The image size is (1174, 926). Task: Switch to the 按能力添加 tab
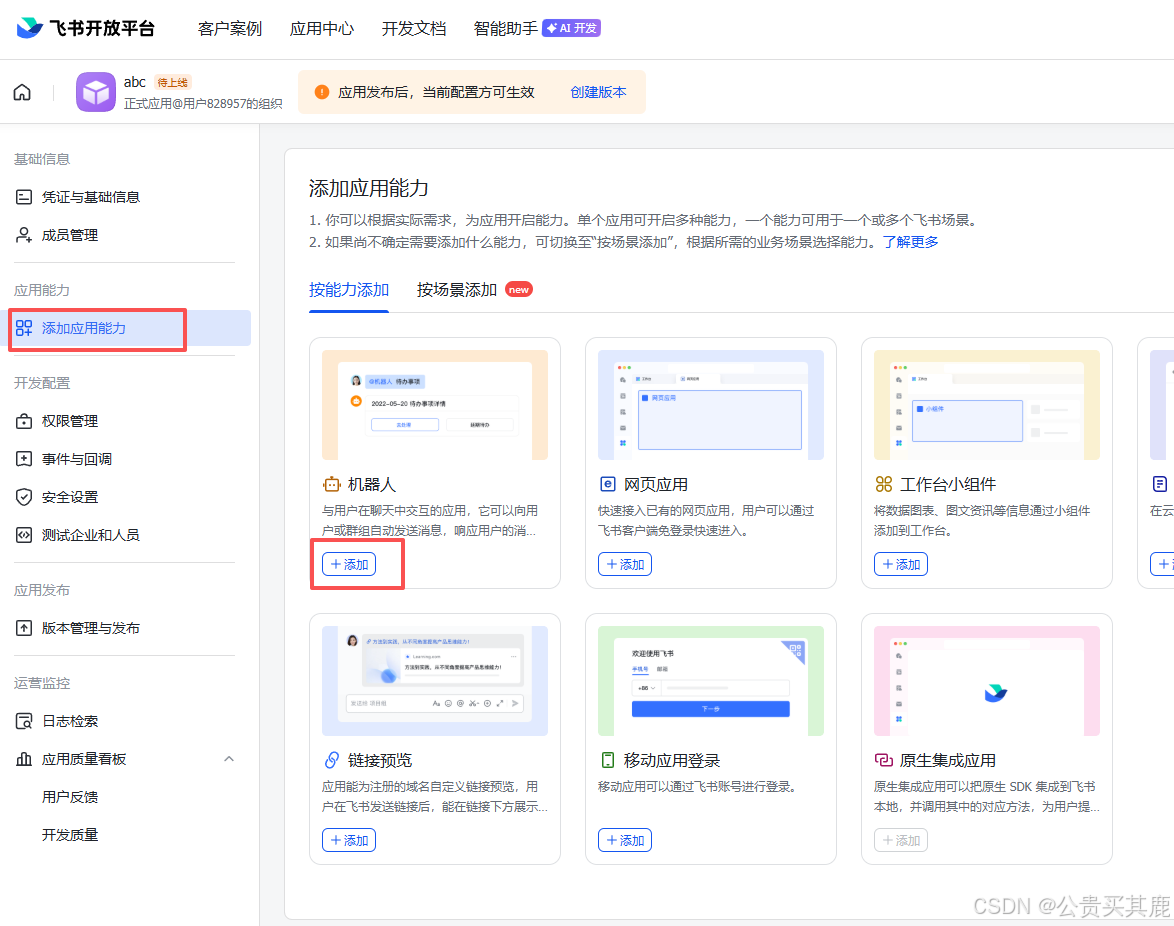(349, 290)
